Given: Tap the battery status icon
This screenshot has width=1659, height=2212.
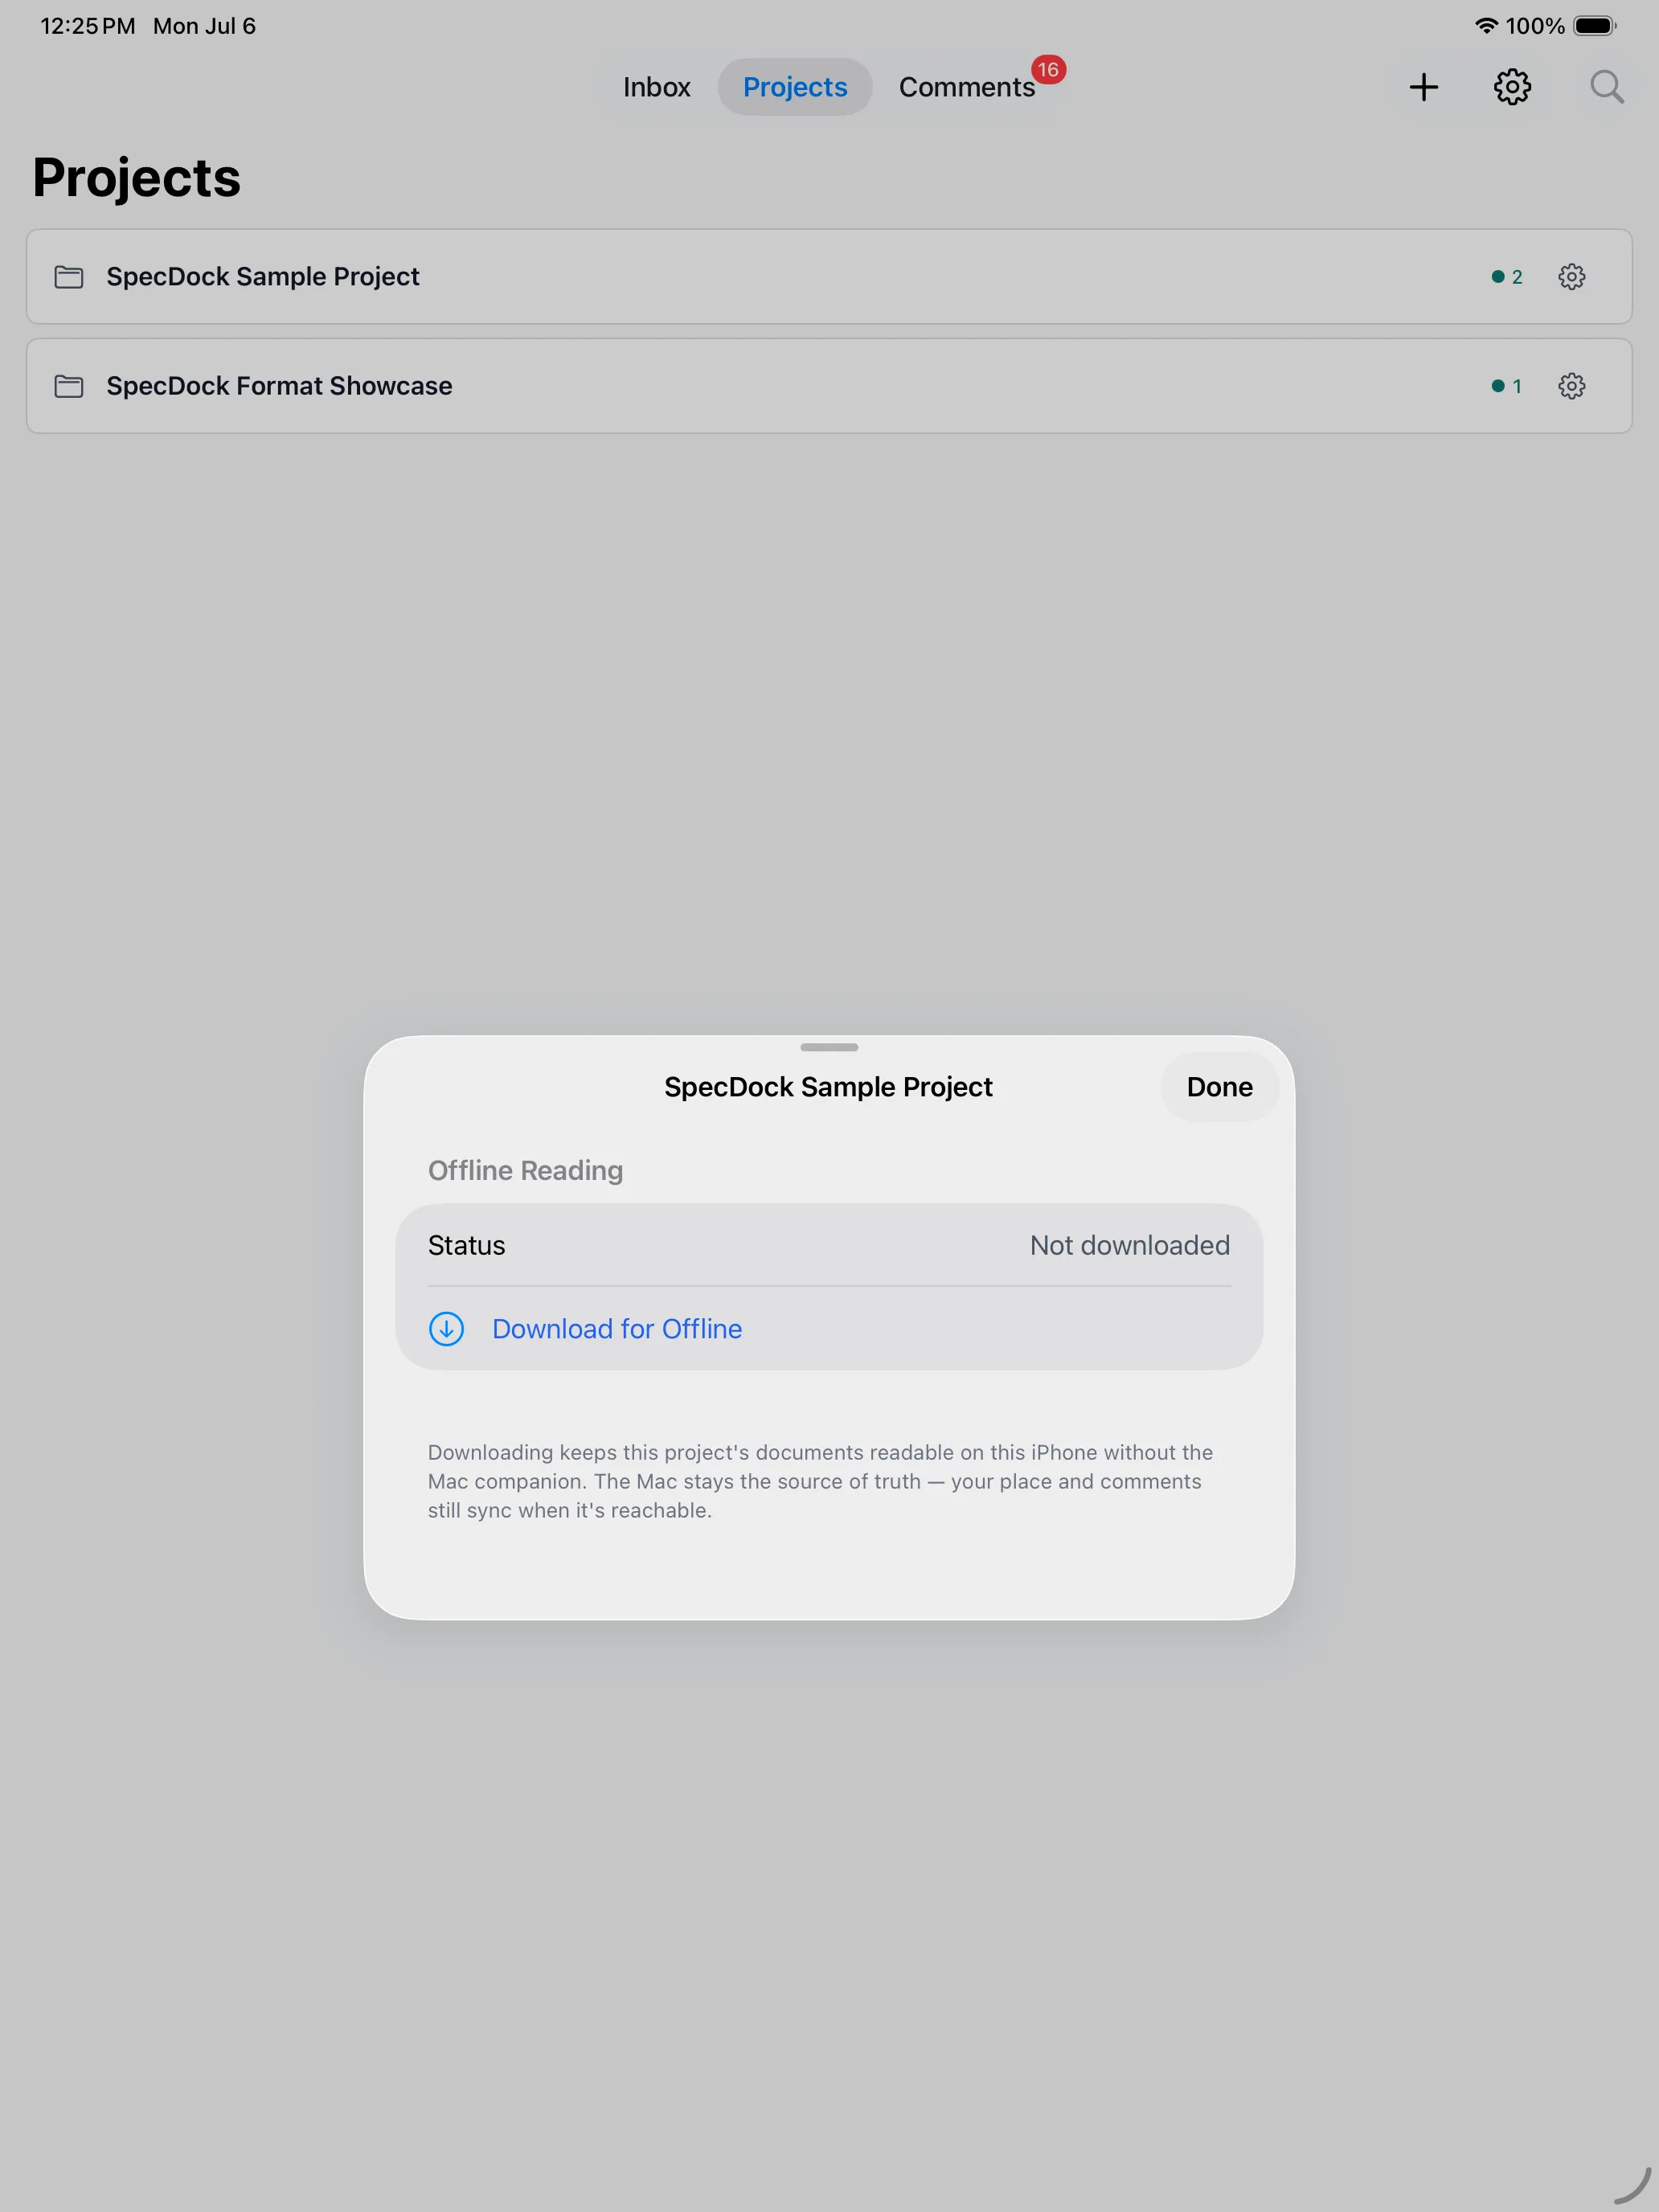Looking at the screenshot, I should point(1595,26).
